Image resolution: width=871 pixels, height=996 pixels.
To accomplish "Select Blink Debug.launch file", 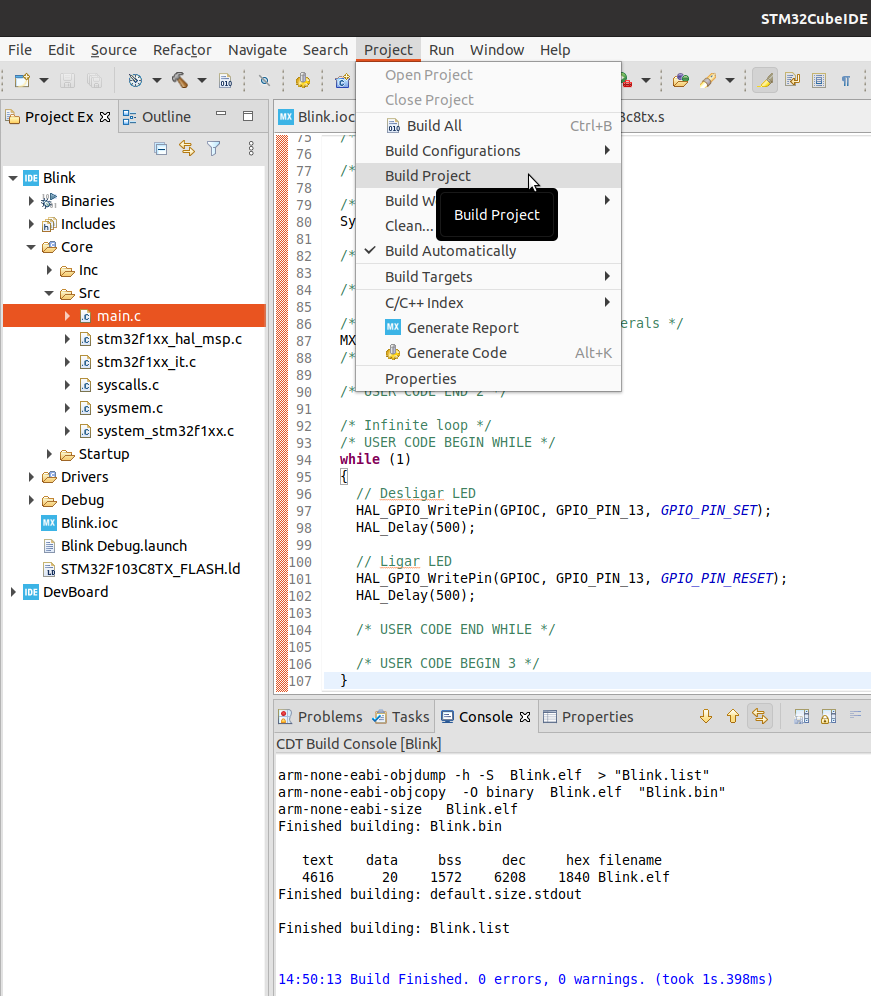I will (x=123, y=546).
